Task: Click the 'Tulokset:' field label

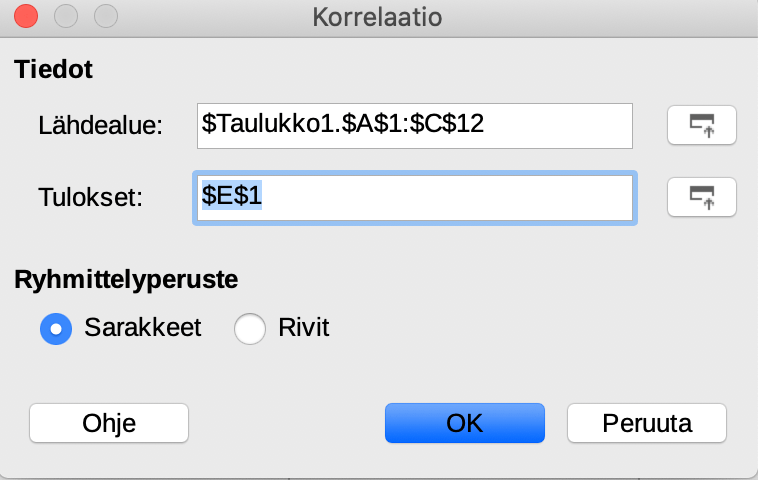Action: tap(92, 198)
